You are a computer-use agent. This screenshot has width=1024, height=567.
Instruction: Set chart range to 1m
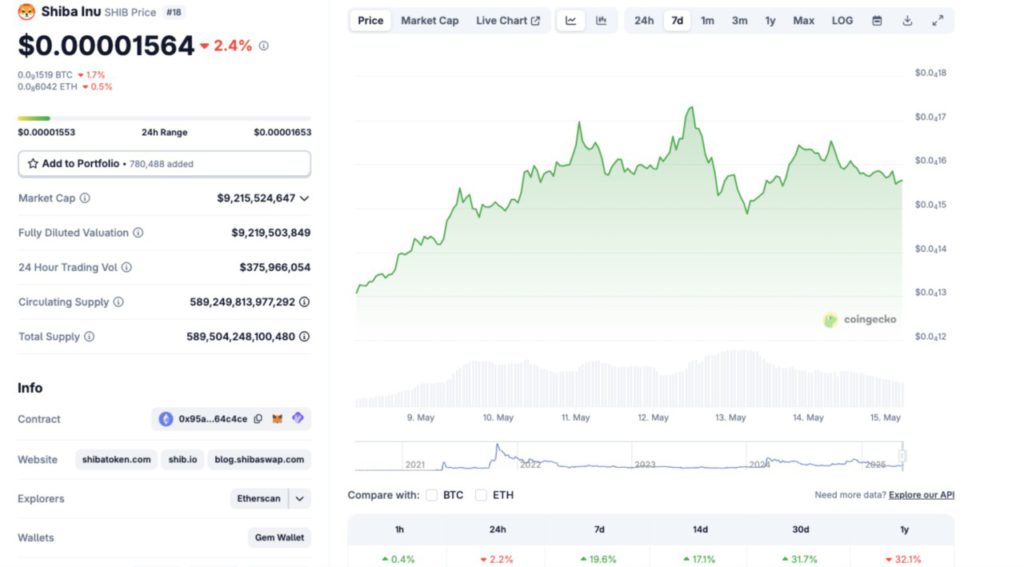pyautogui.click(x=707, y=20)
